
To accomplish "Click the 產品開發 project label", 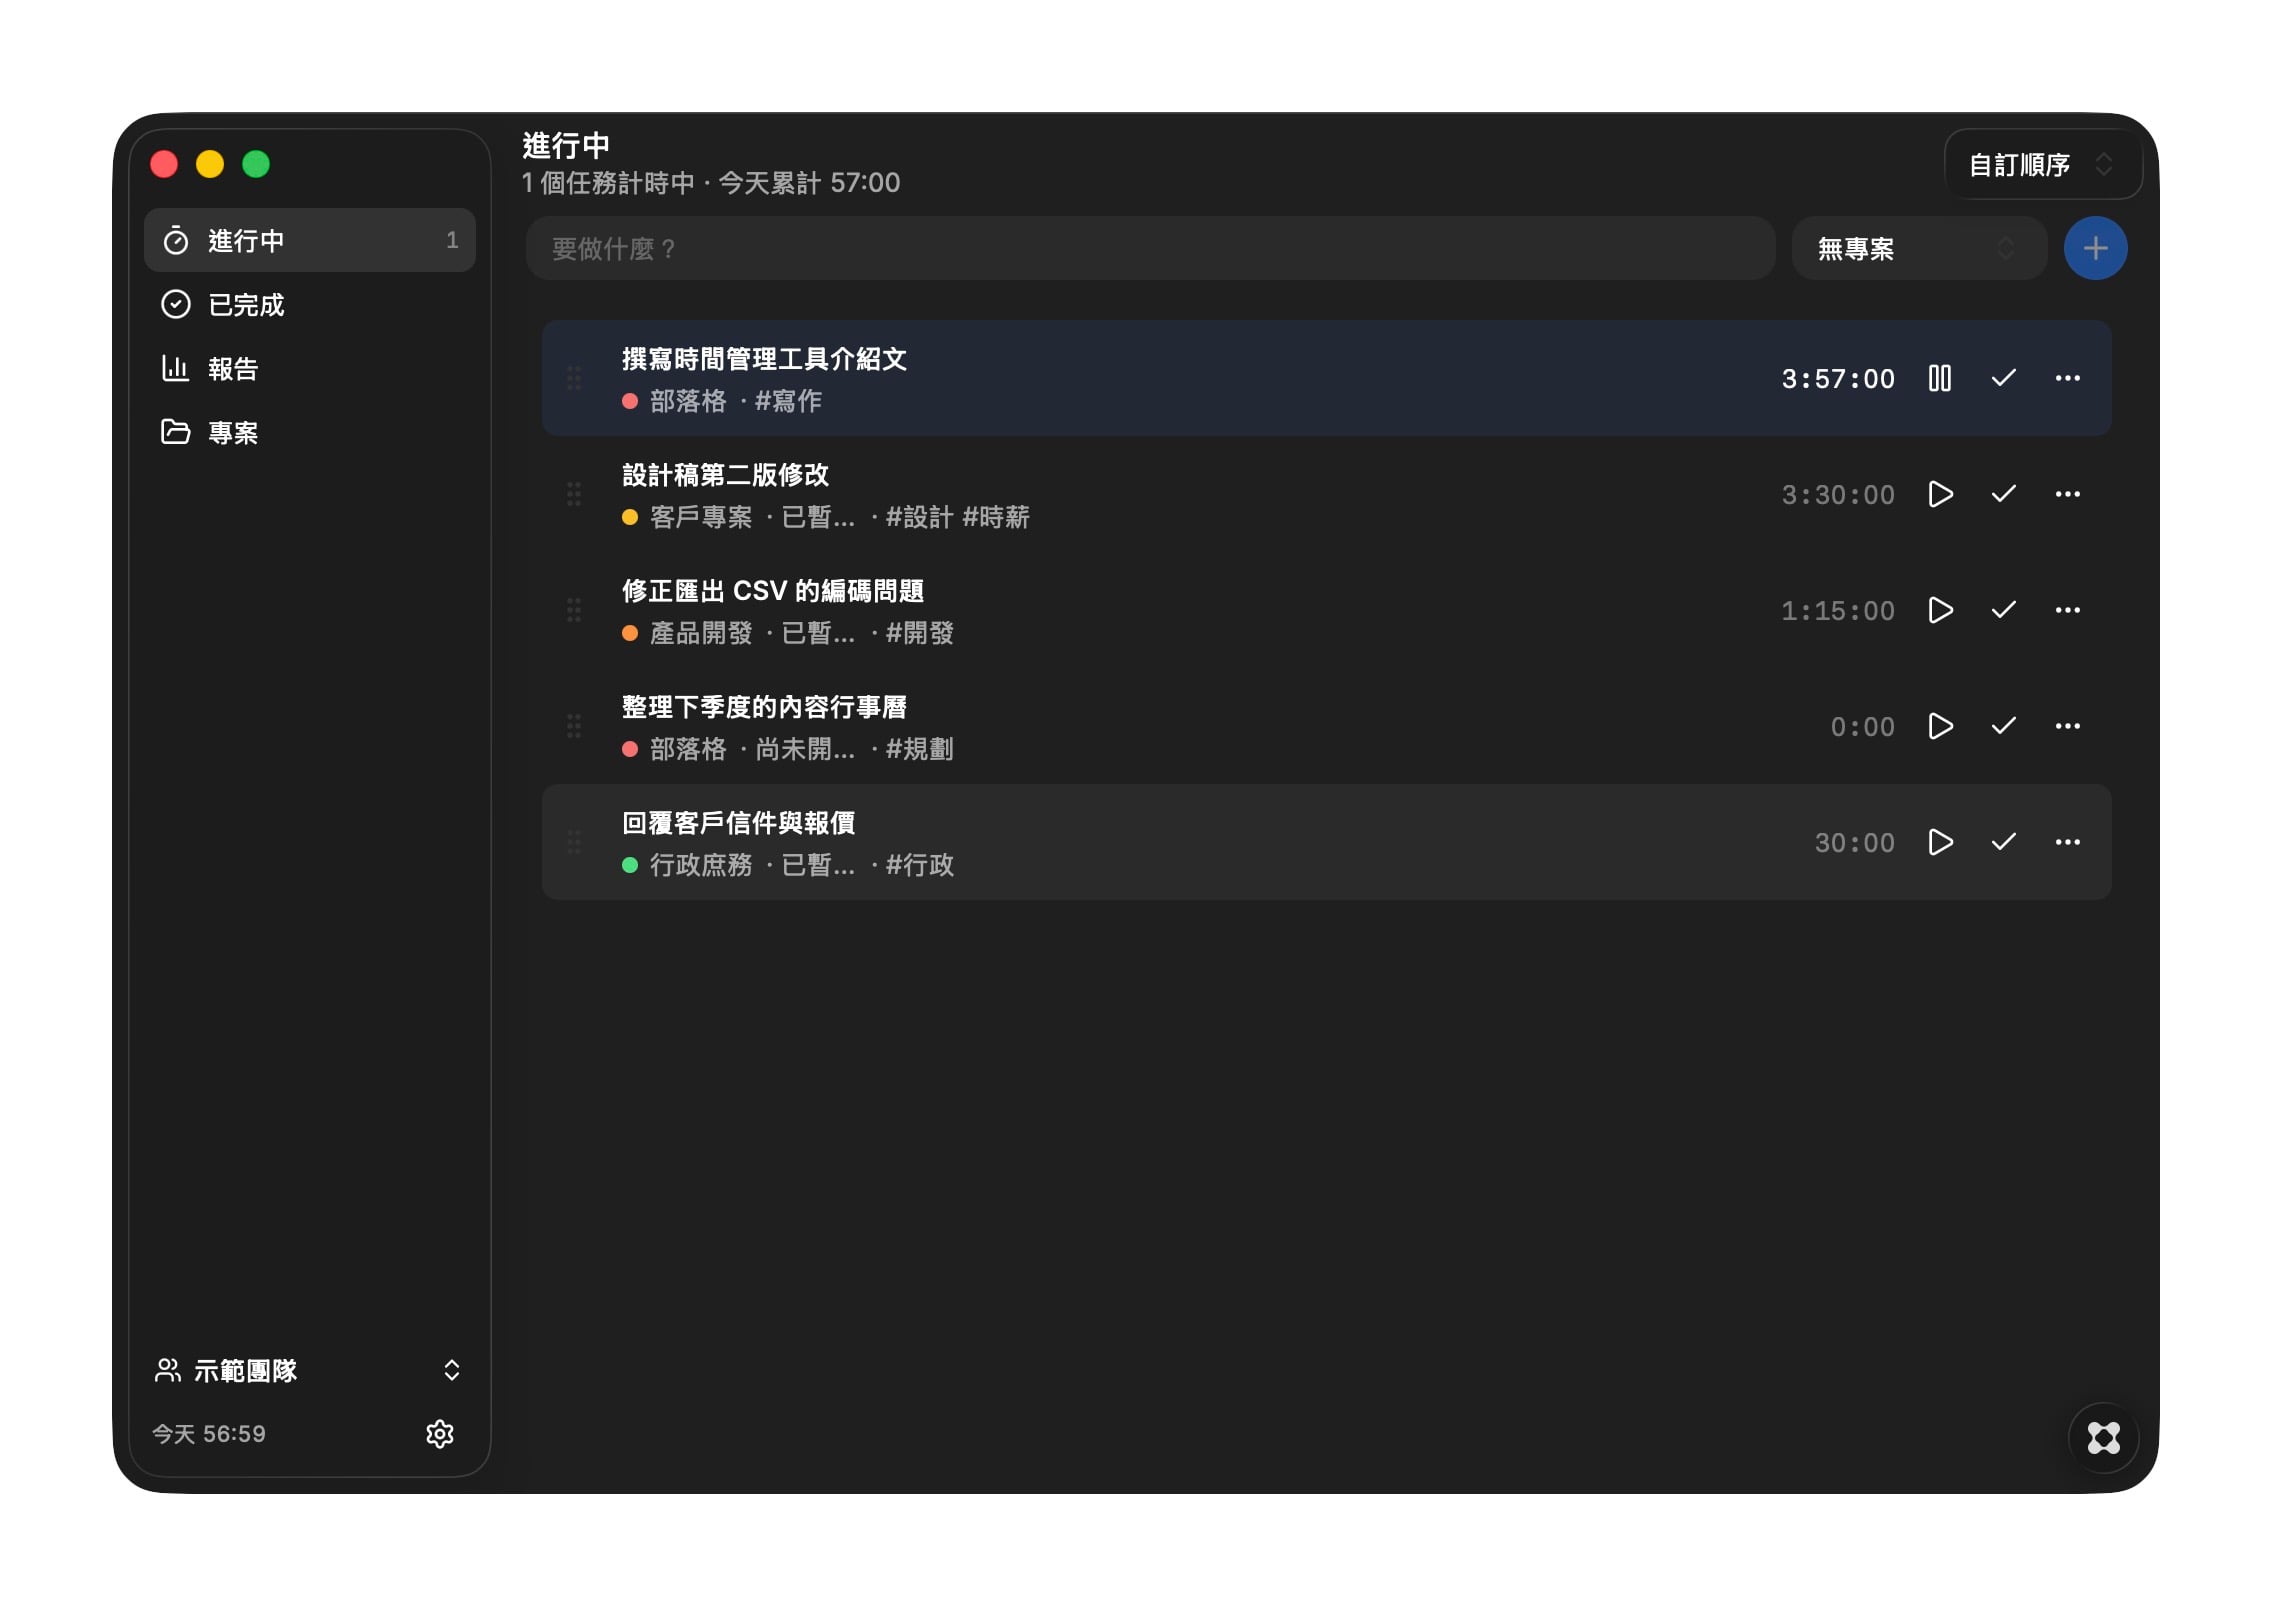I will (x=701, y=633).
